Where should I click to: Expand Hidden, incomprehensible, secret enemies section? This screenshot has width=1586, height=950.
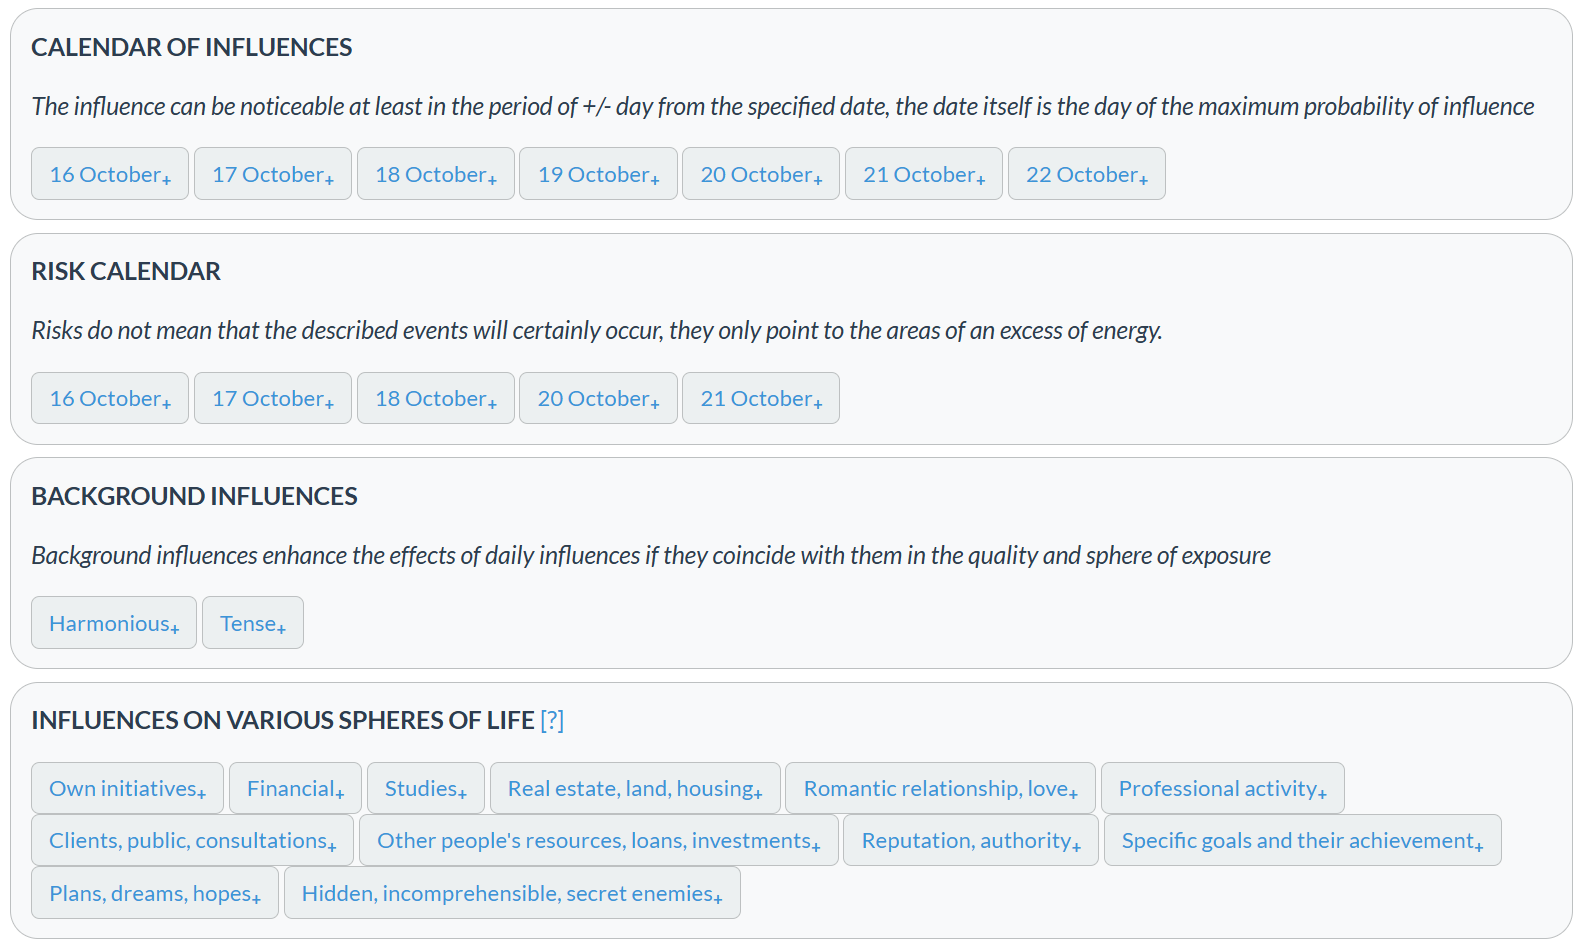[x=511, y=892]
